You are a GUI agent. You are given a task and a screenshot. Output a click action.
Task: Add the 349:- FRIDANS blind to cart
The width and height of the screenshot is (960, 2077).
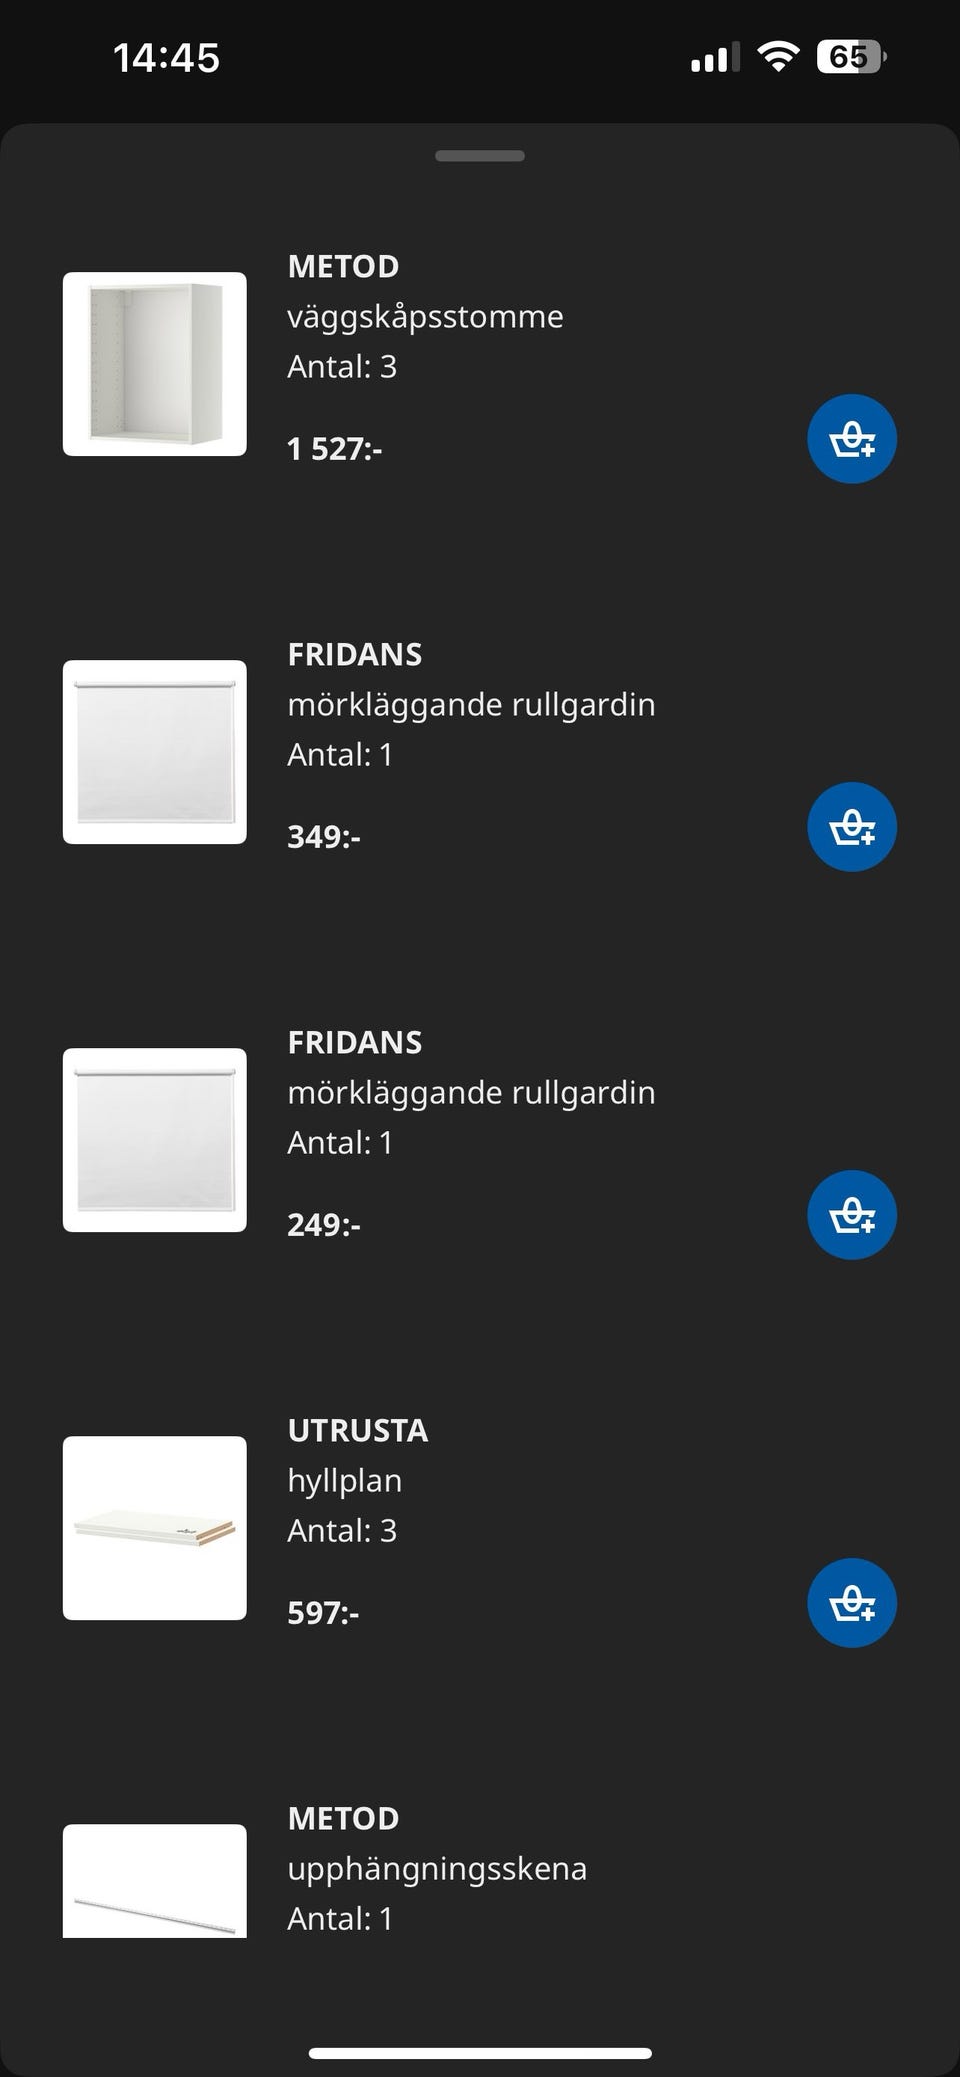851,827
